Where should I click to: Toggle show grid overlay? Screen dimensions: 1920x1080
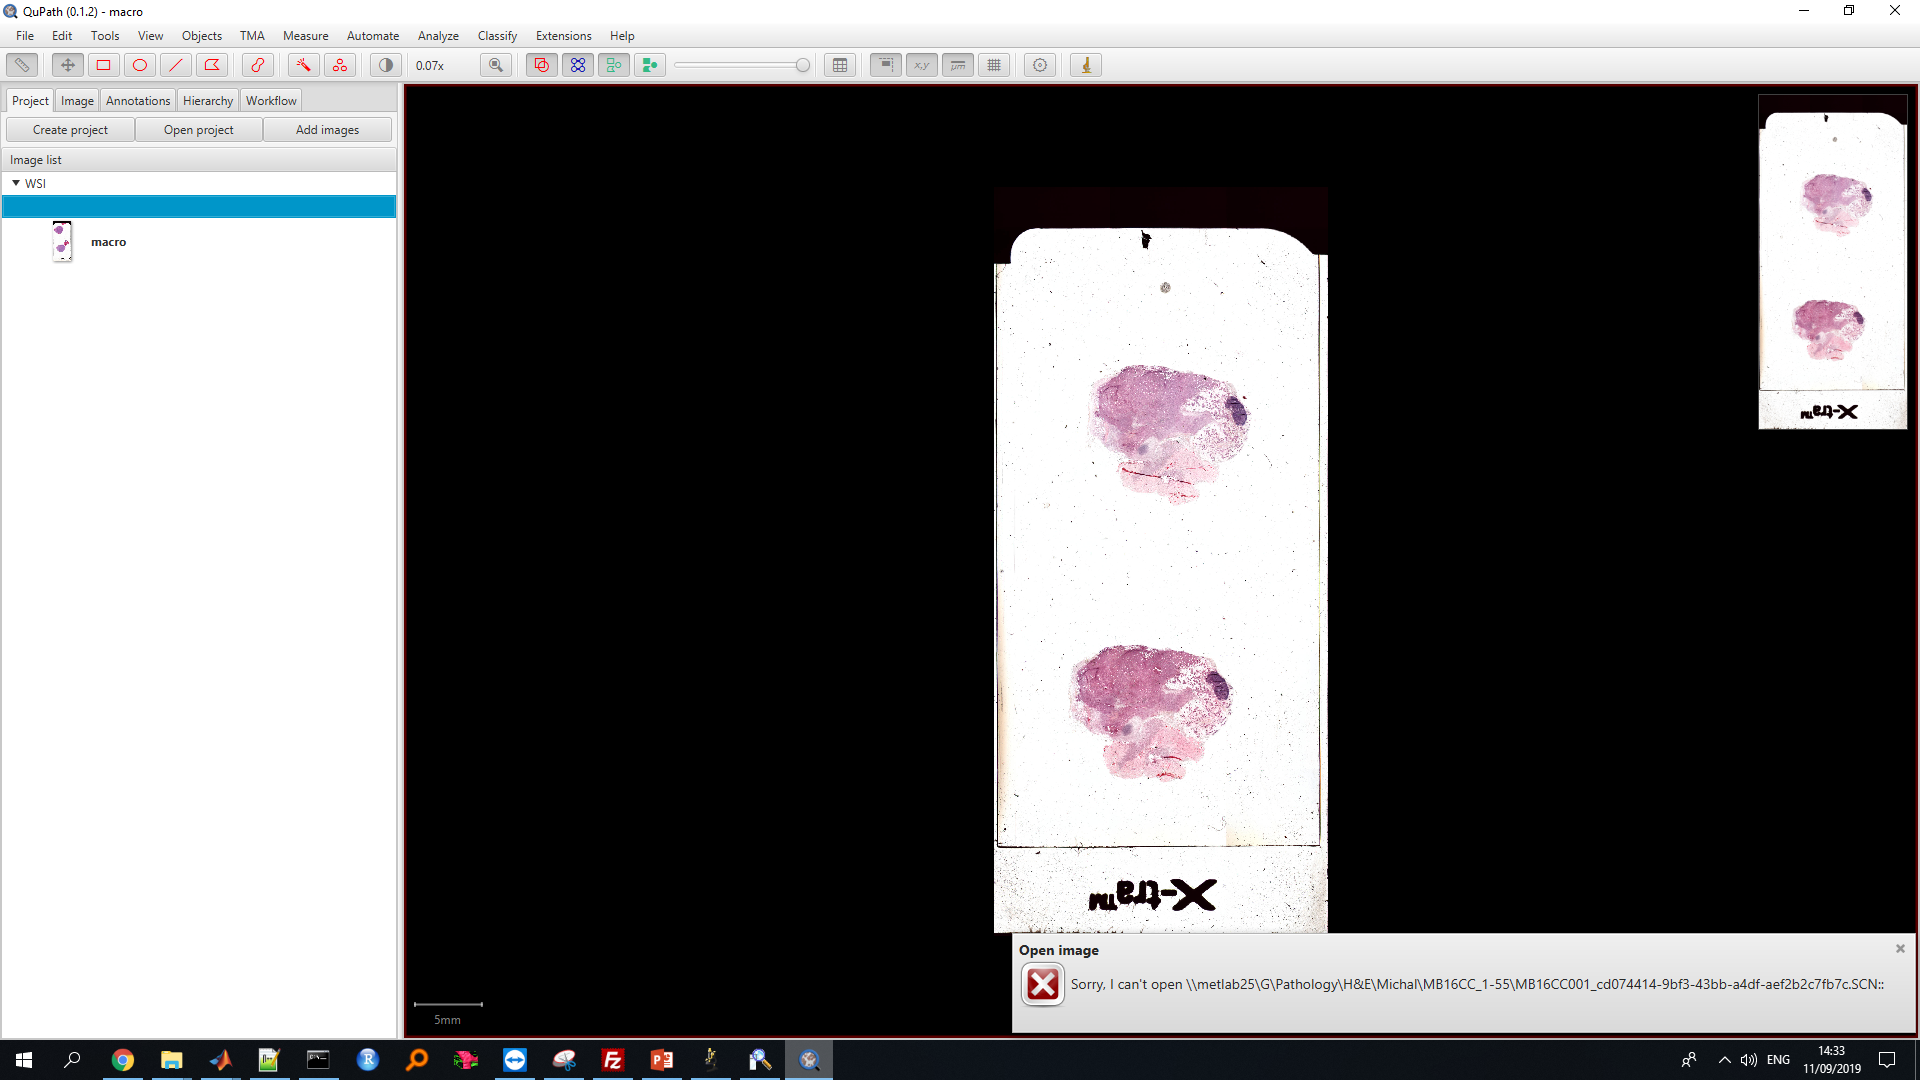coord(994,65)
